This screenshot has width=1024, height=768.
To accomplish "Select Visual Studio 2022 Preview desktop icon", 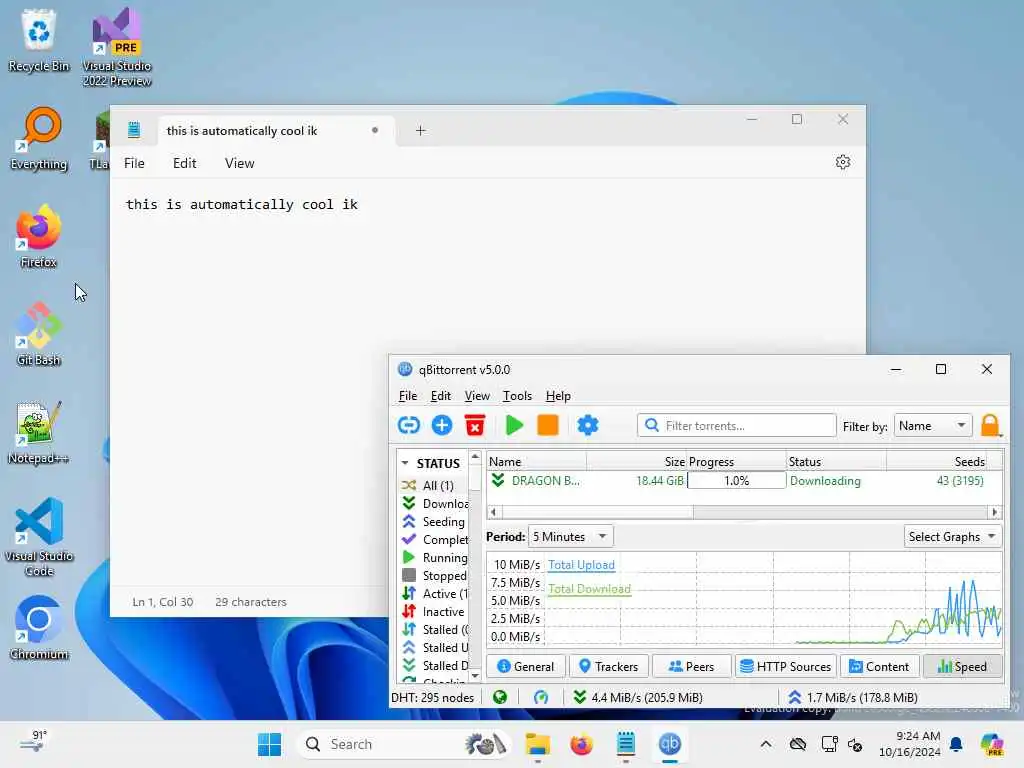I will pos(117,47).
